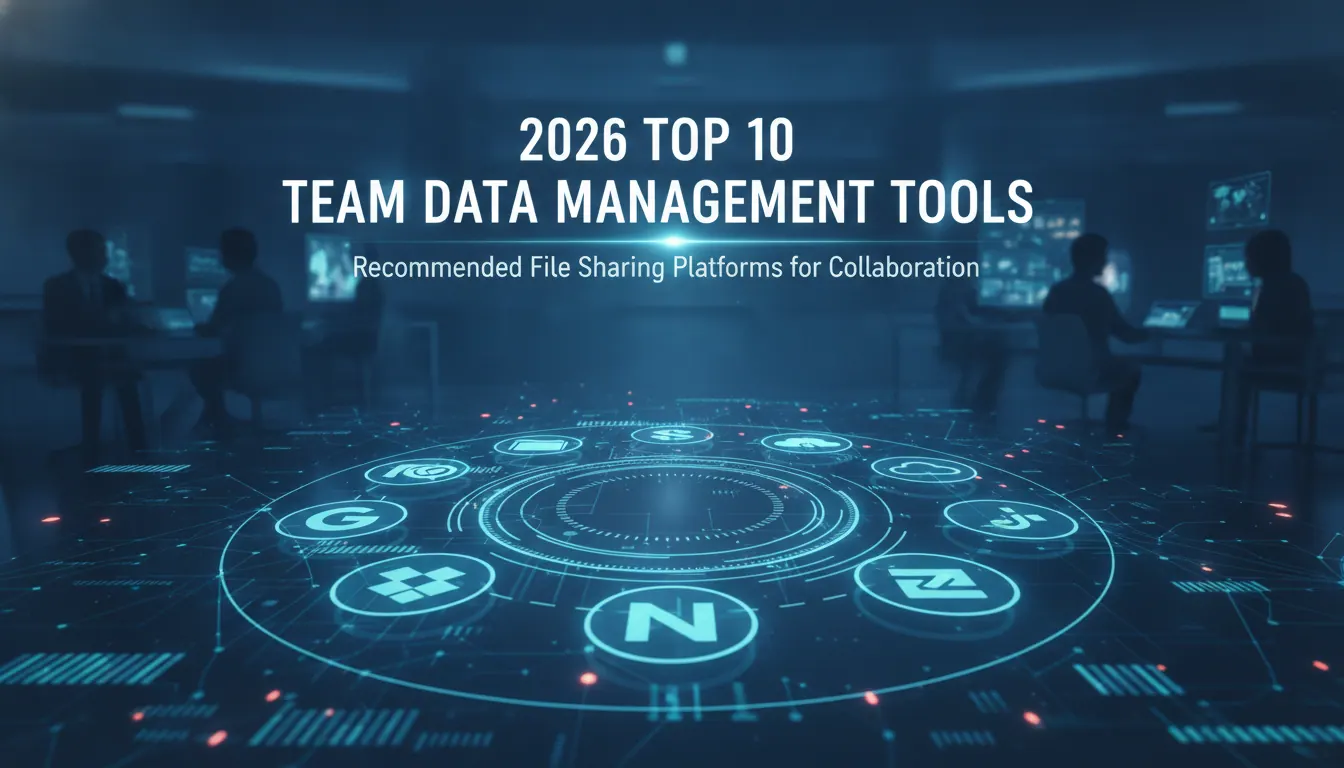Select the outlined cloud icon
Screen dimensions: 1344x768
pos(923,469)
